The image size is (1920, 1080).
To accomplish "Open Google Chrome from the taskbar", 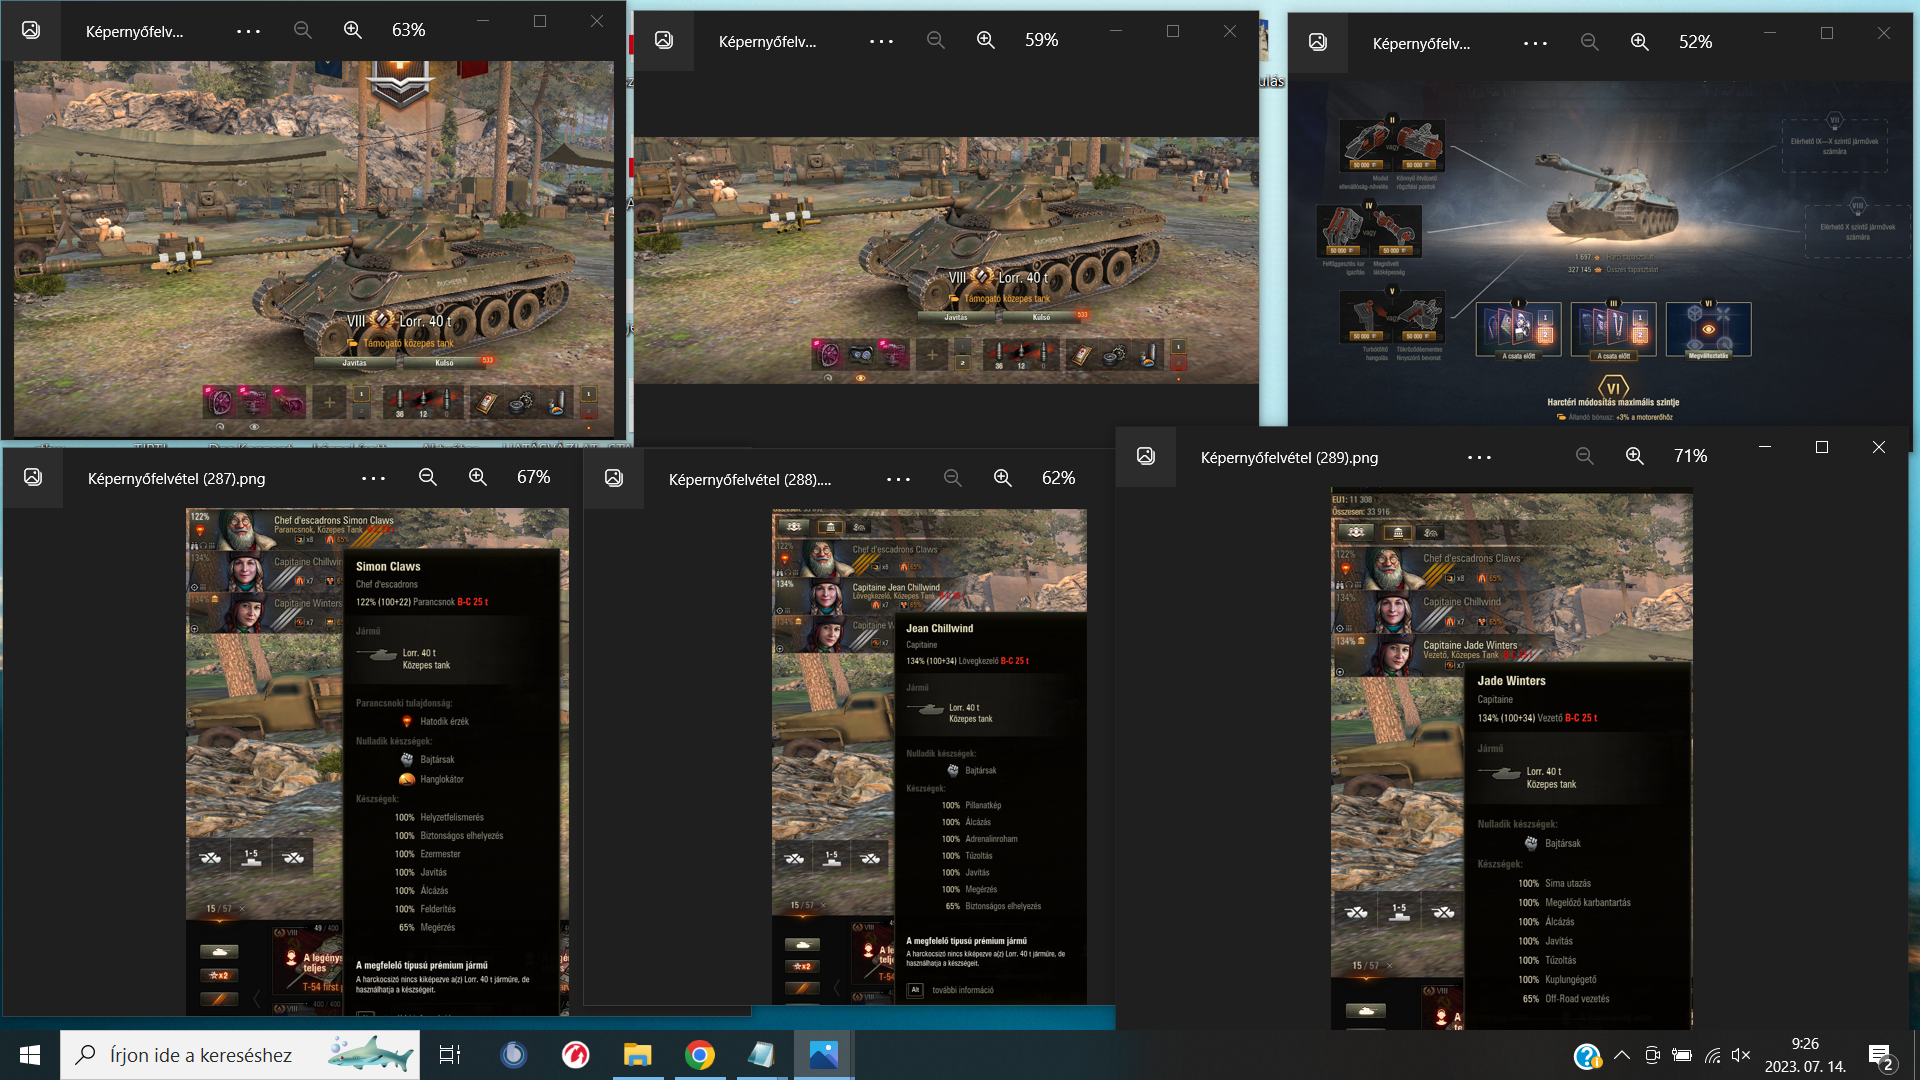I will click(699, 1055).
